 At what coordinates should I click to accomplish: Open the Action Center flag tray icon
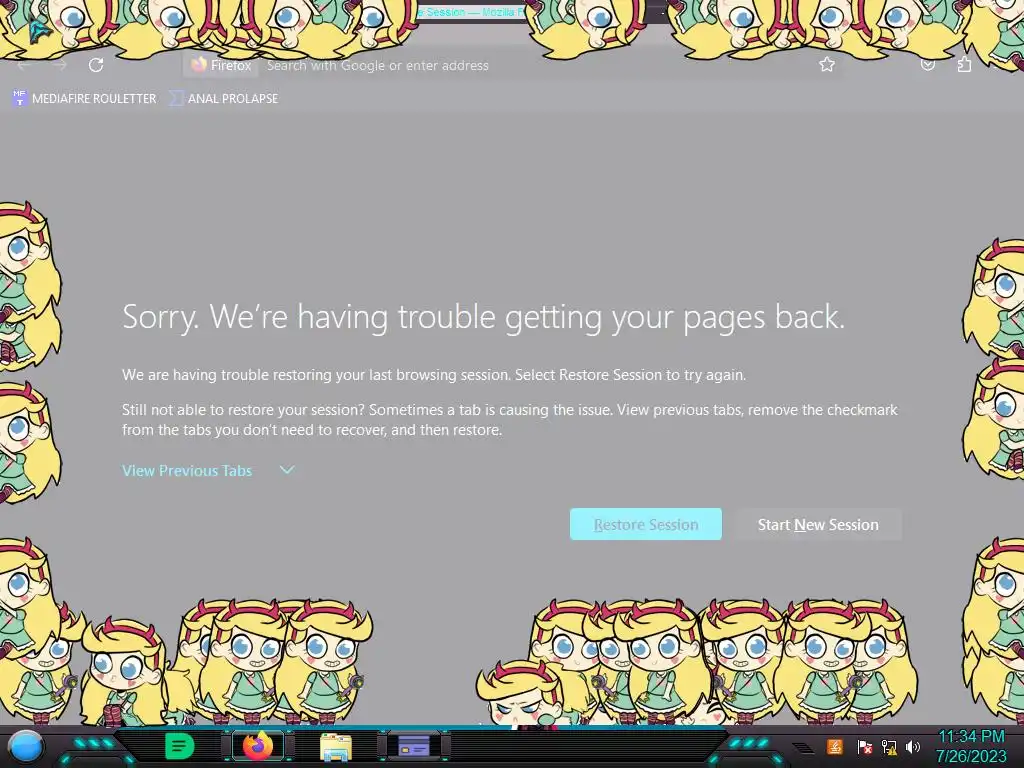(864, 746)
